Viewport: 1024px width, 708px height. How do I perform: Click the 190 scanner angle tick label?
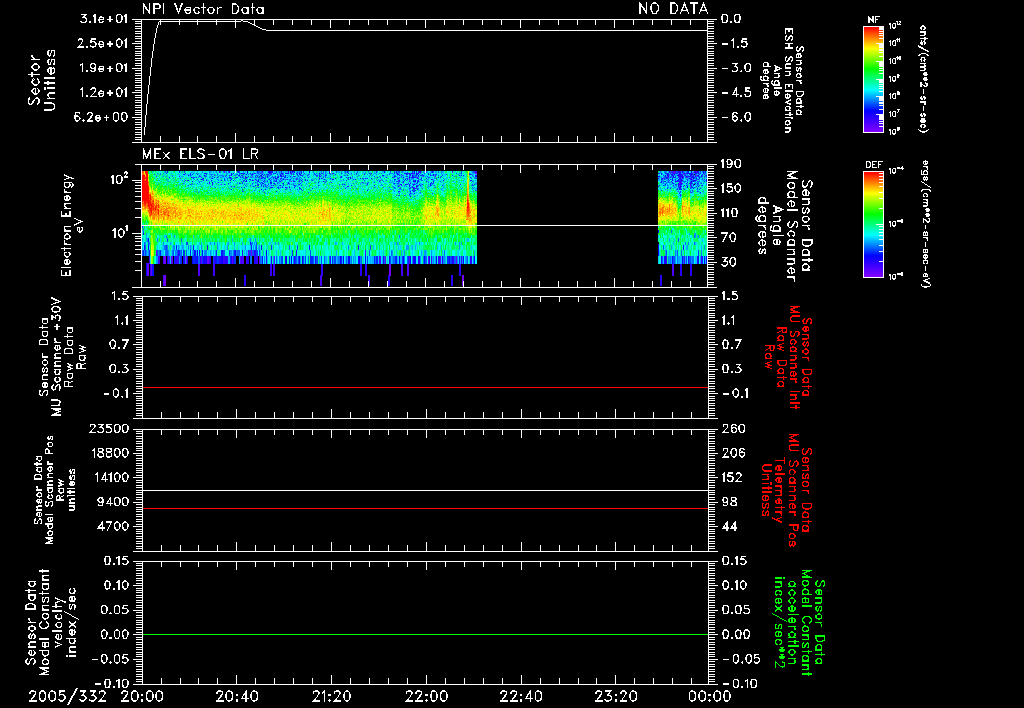pyautogui.click(x=731, y=163)
